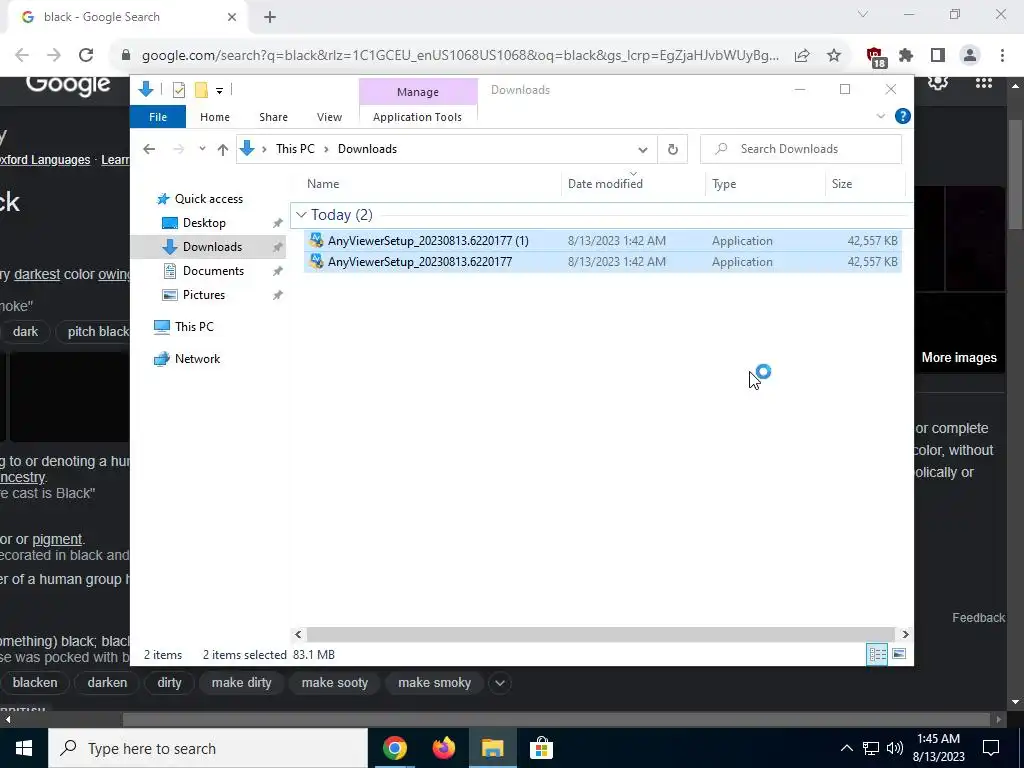Open Chrome extensions puzzle icon
The height and width of the screenshot is (768, 1024).
pos(906,56)
